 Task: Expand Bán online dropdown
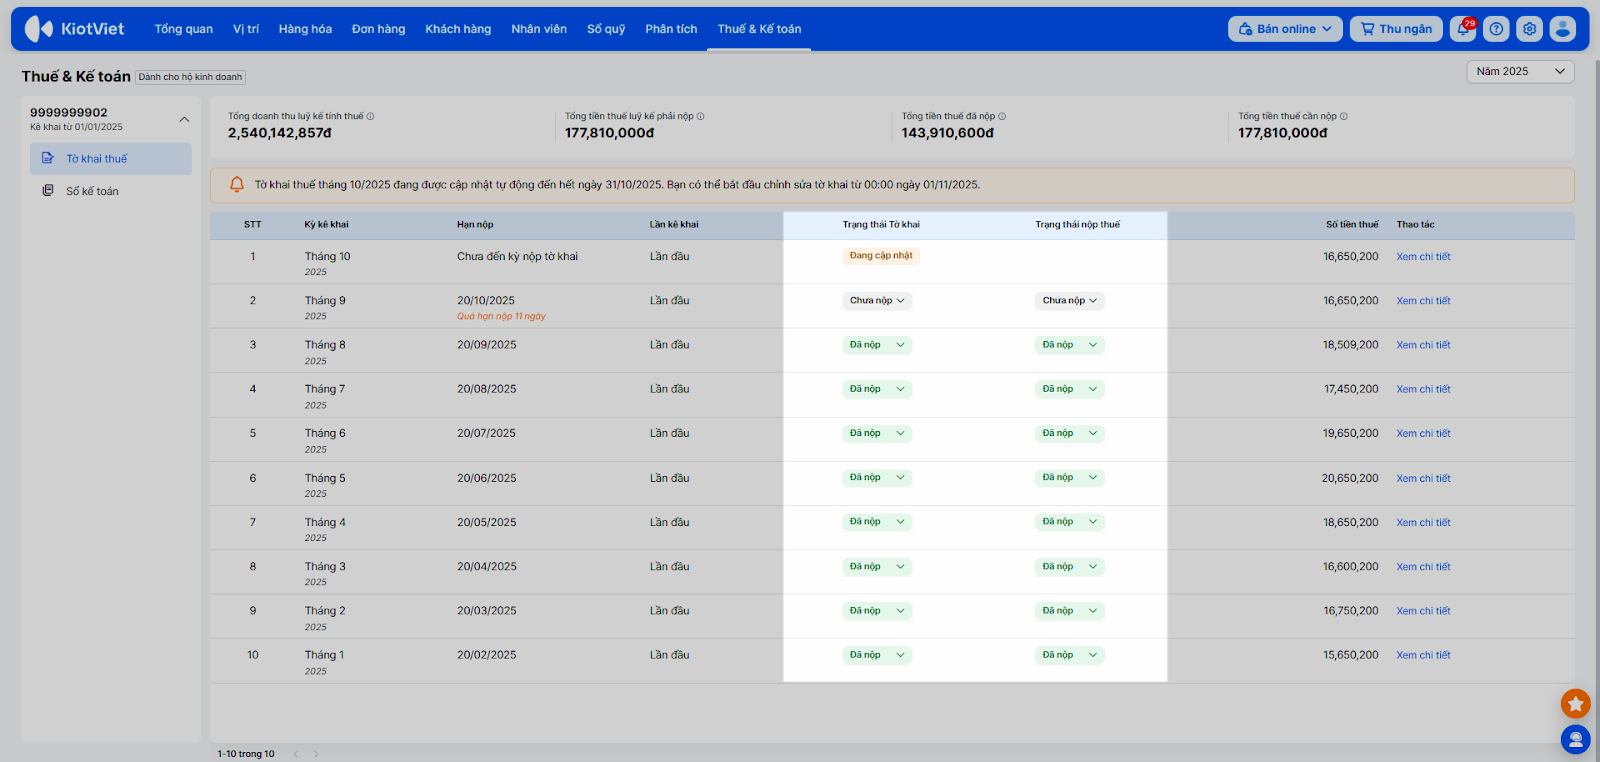coord(1284,29)
